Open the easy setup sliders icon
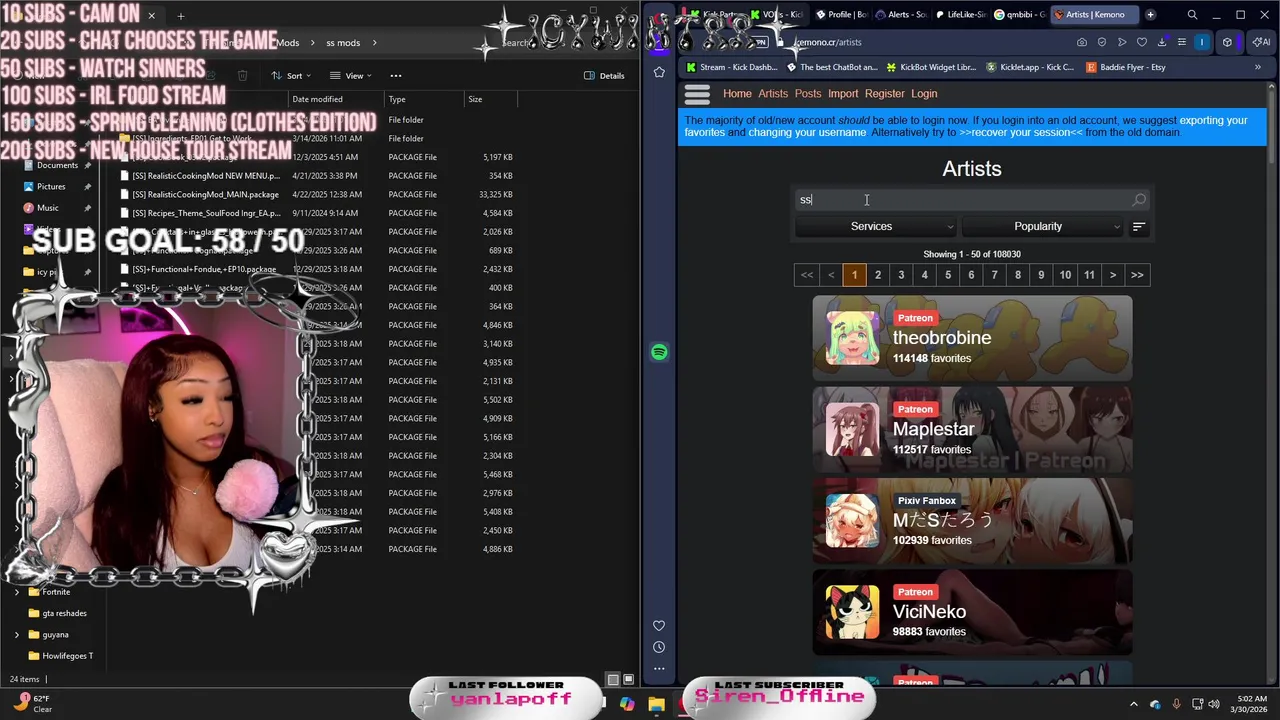Viewport: 1280px width, 720px height. pyautogui.click(x=1181, y=42)
